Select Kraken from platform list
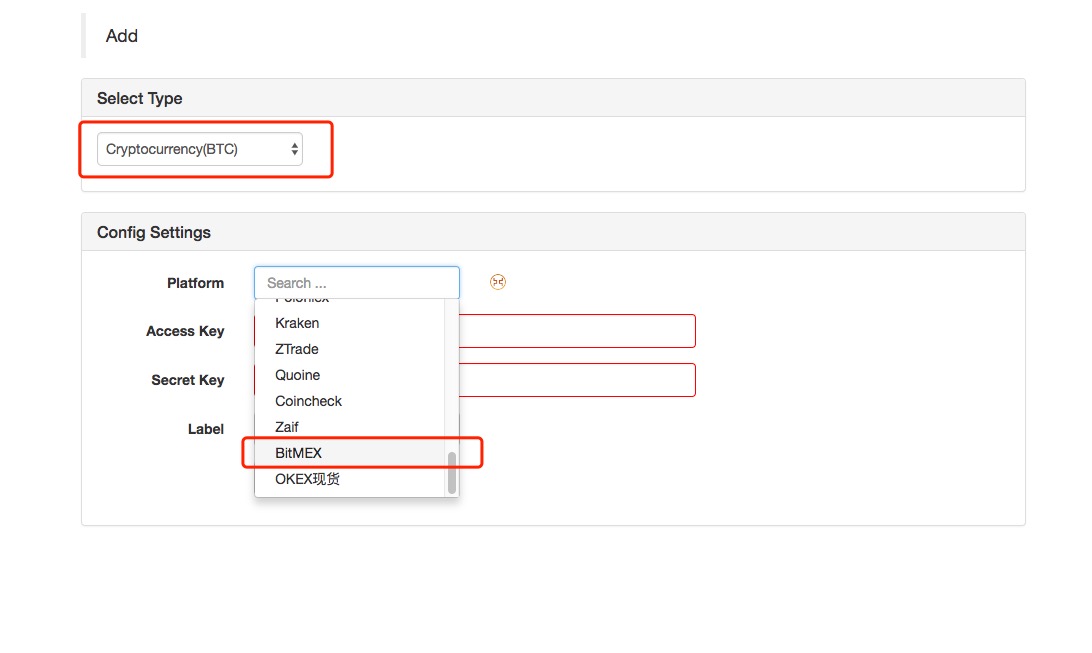The image size is (1092, 653). (350, 323)
